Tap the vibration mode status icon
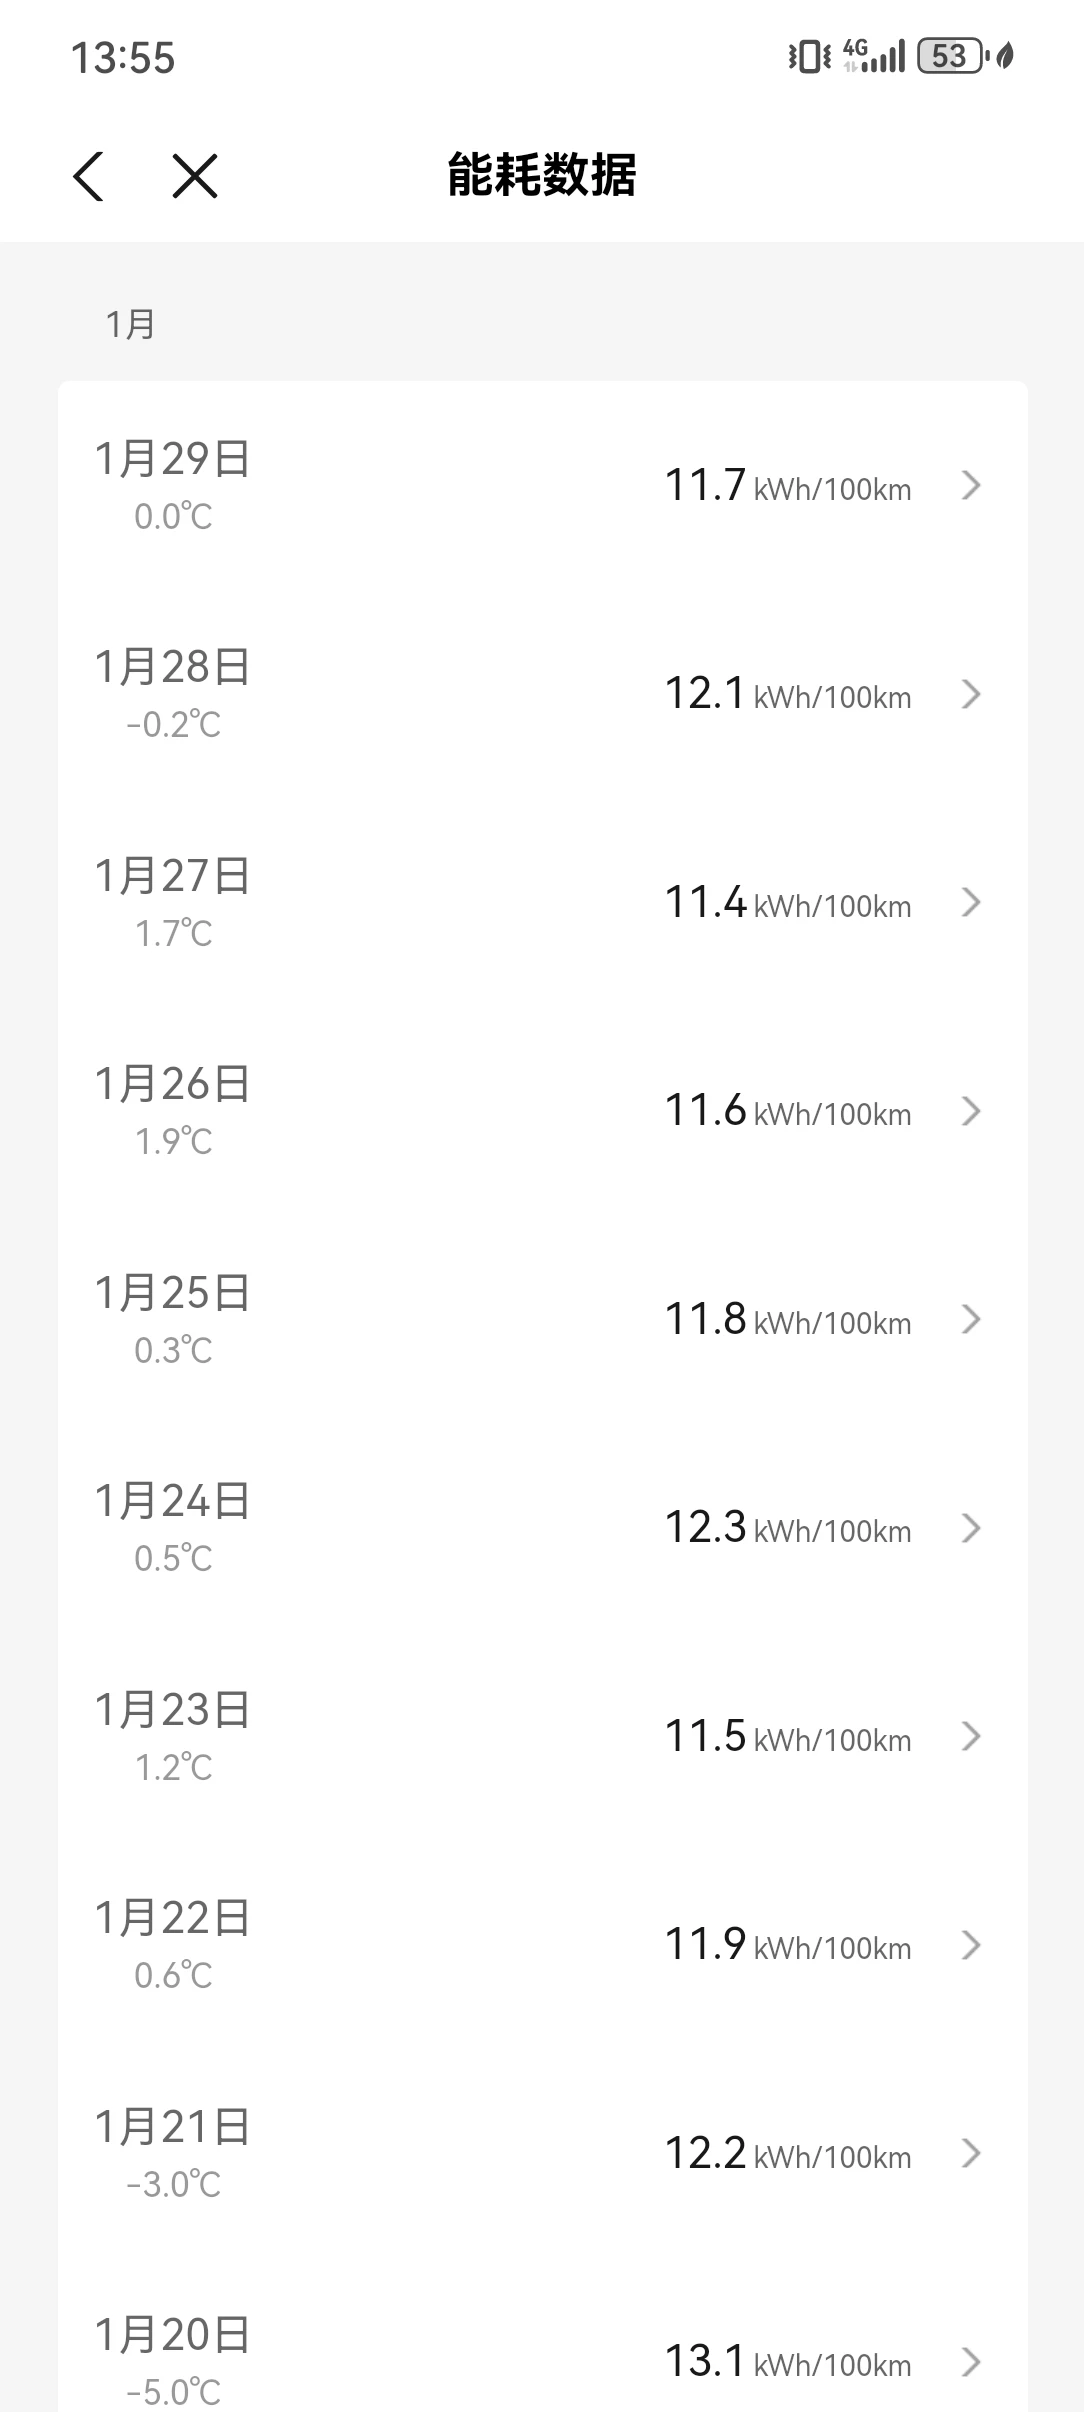The height and width of the screenshot is (2412, 1084). (809, 56)
